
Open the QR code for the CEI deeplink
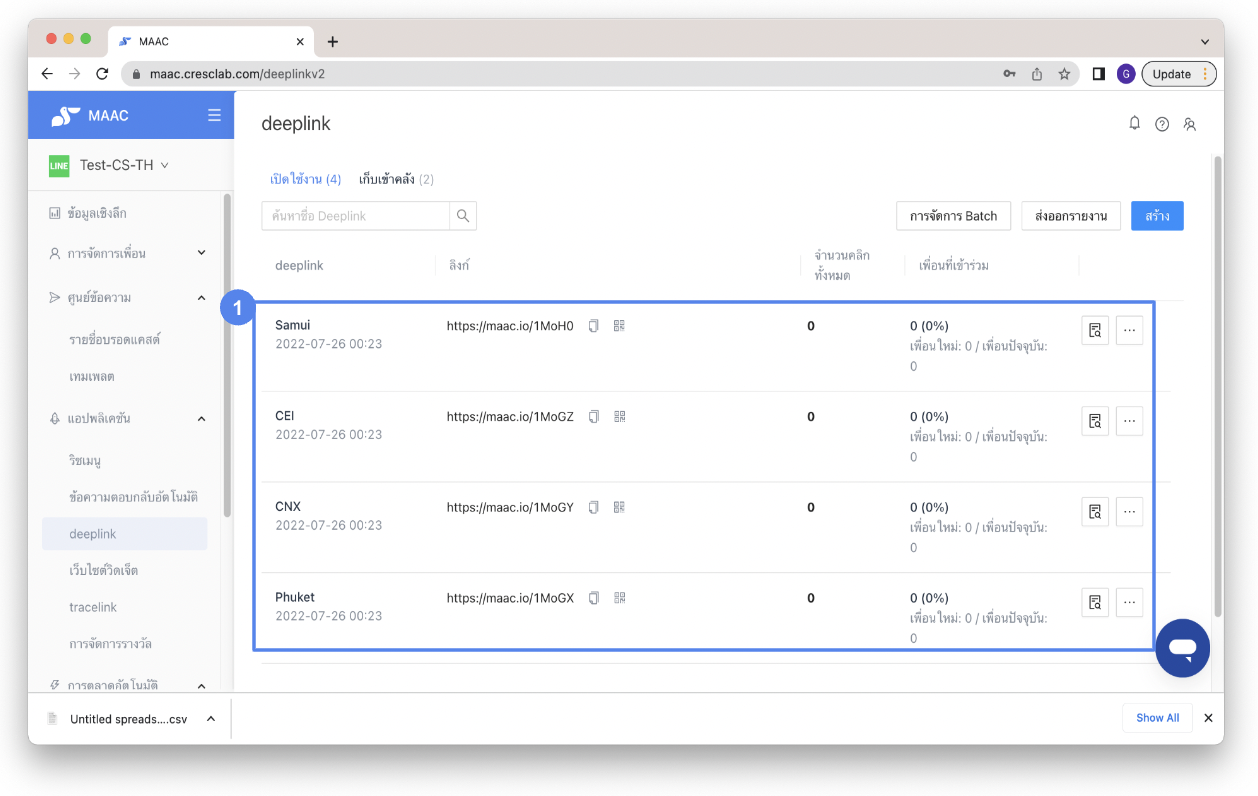619,416
